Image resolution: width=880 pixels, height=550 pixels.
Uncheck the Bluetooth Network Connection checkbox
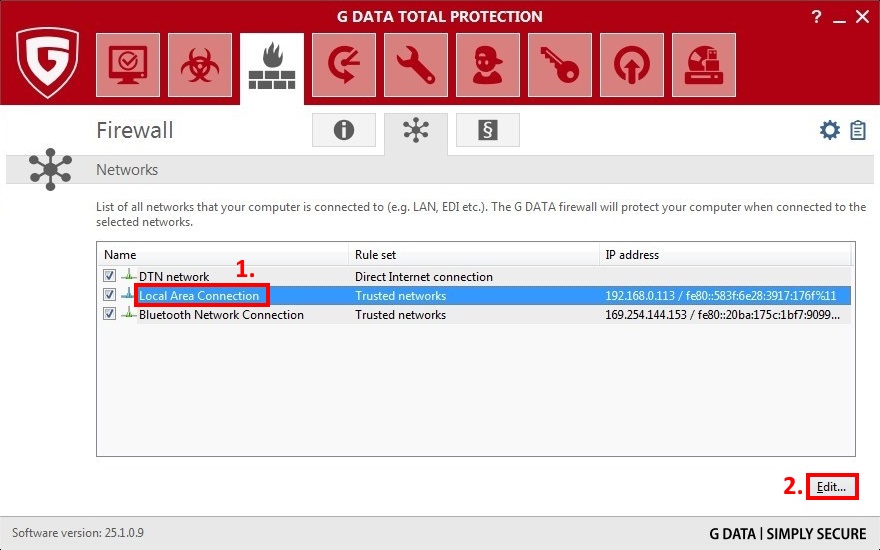pyautogui.click(x=109, y=314)
